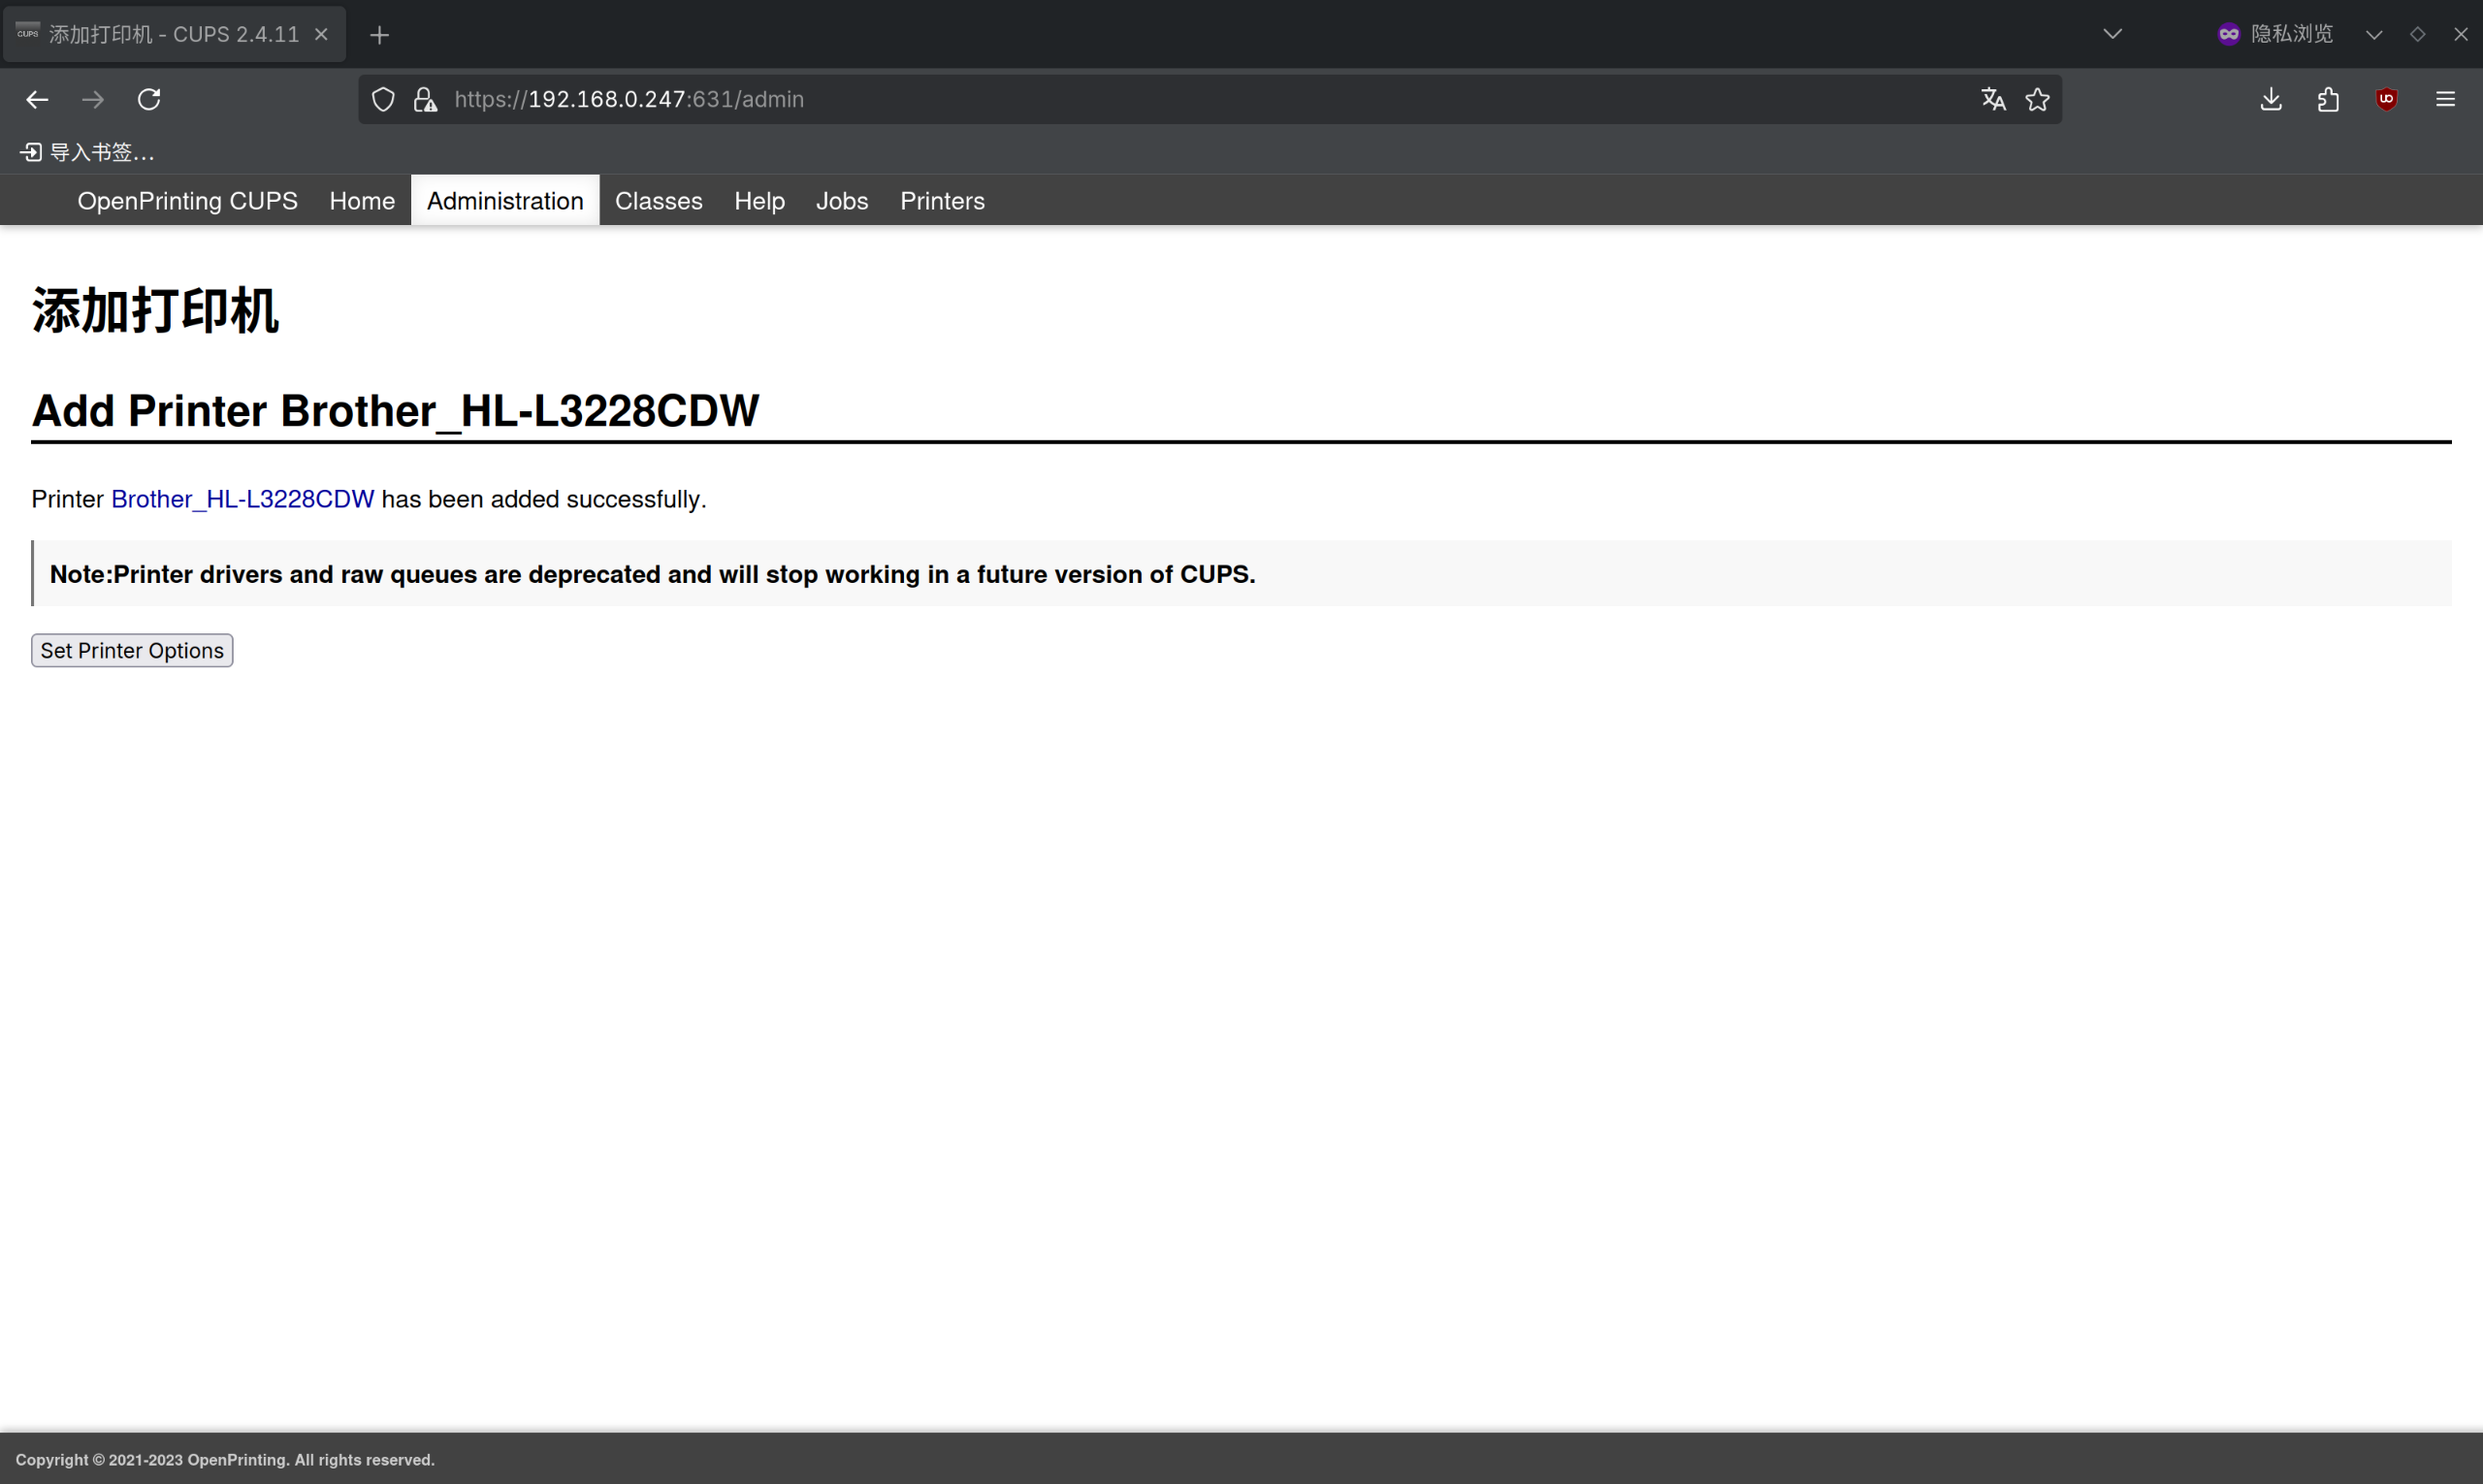Open the browser hamburger menu
Viewport: 2483px width, 1484px height.
2445,99
